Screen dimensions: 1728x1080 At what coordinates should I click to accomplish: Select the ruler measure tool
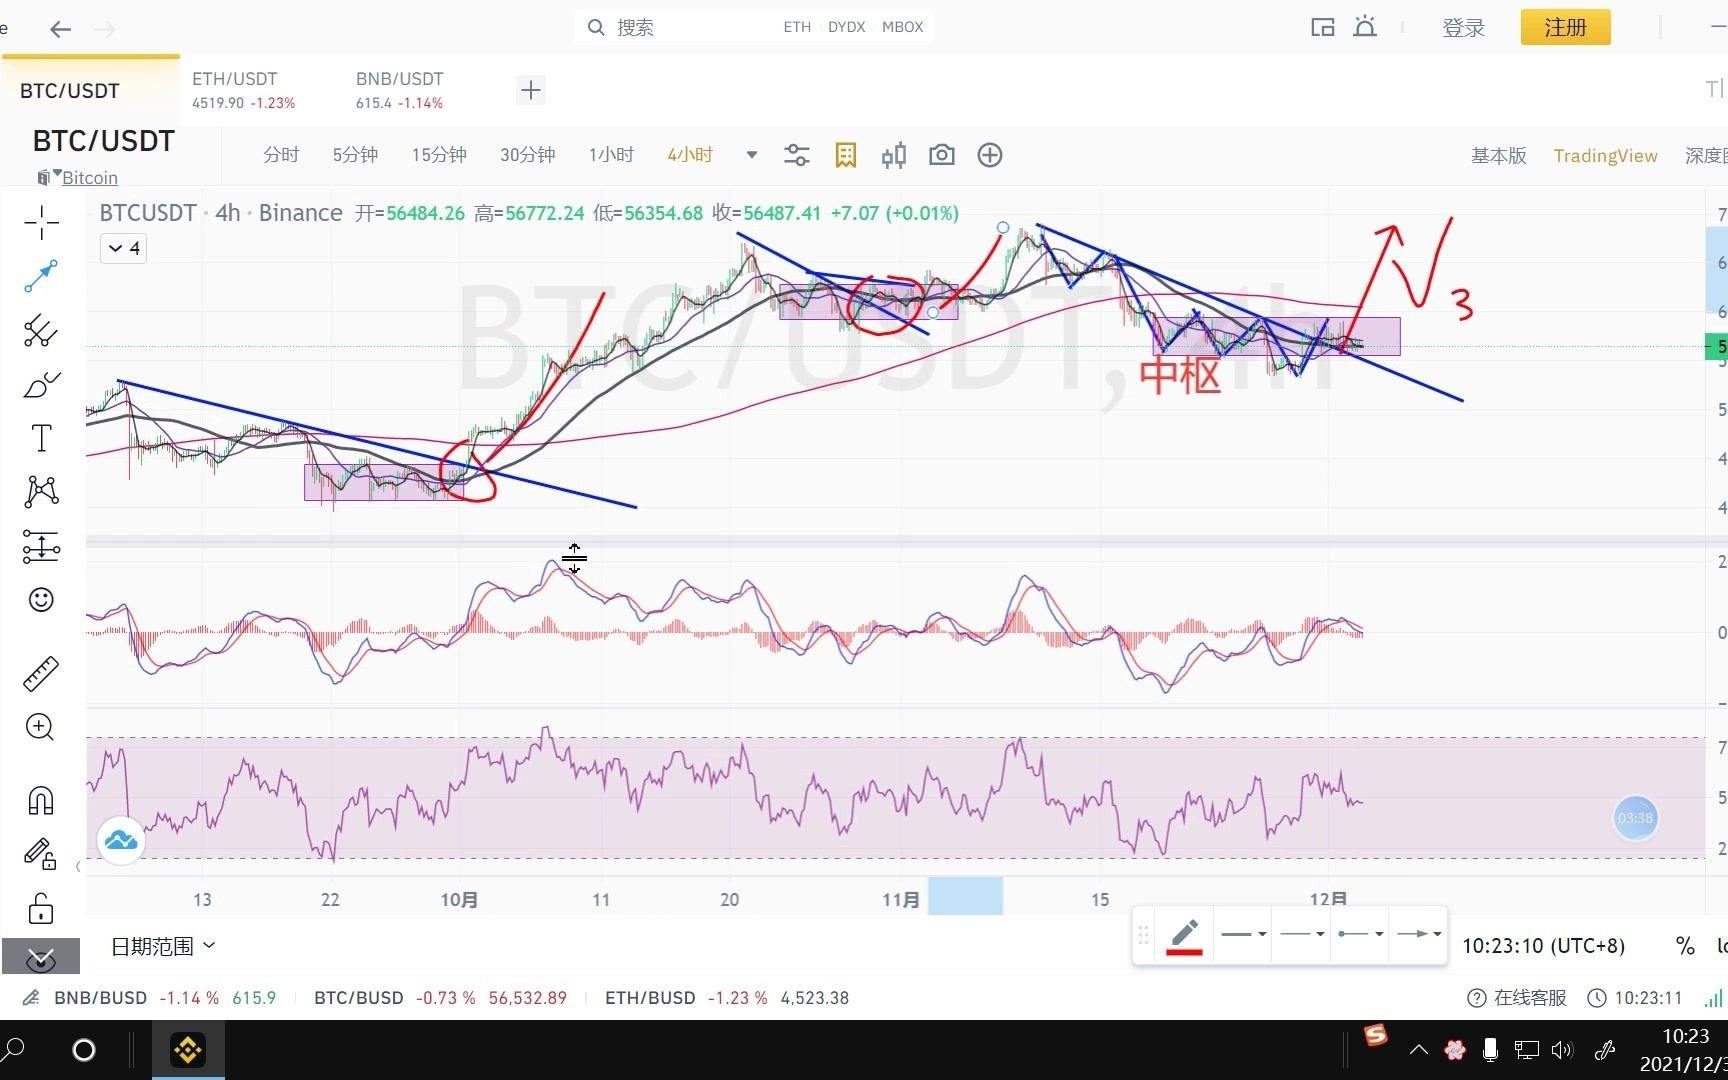point(41,674)
